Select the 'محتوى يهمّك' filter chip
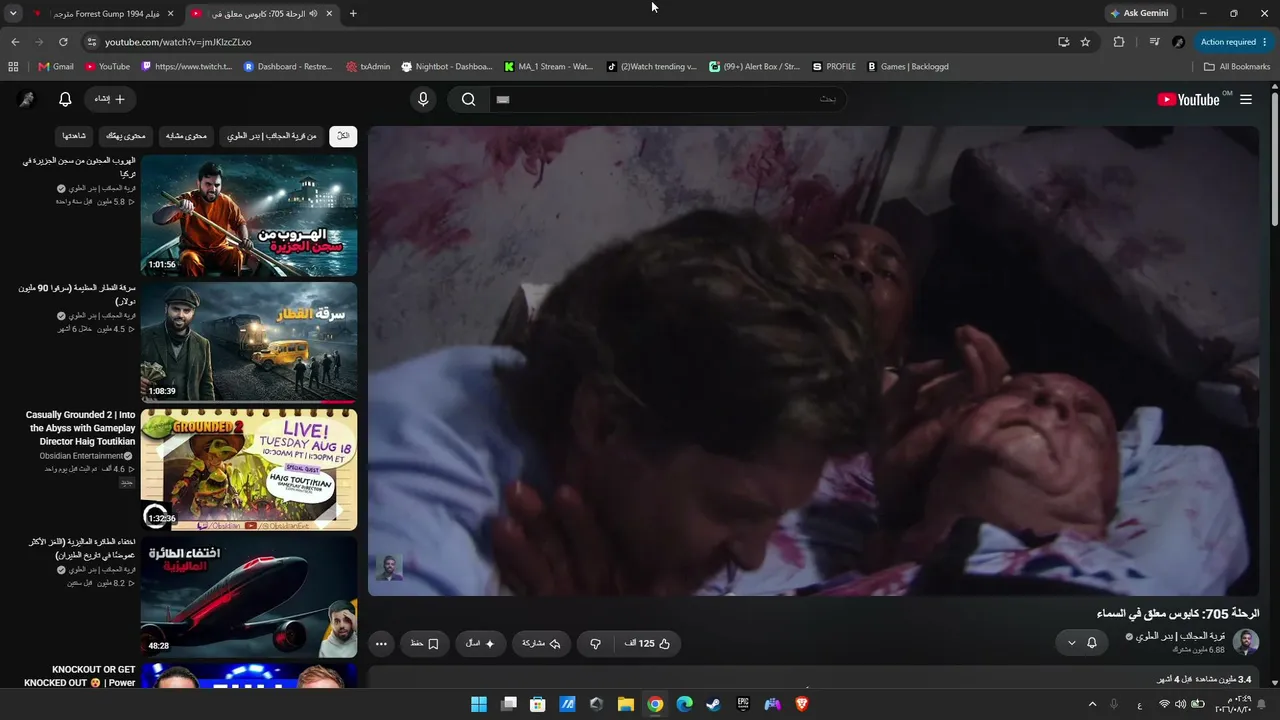This screenshot has width=1280, height=720. point(126,136)
